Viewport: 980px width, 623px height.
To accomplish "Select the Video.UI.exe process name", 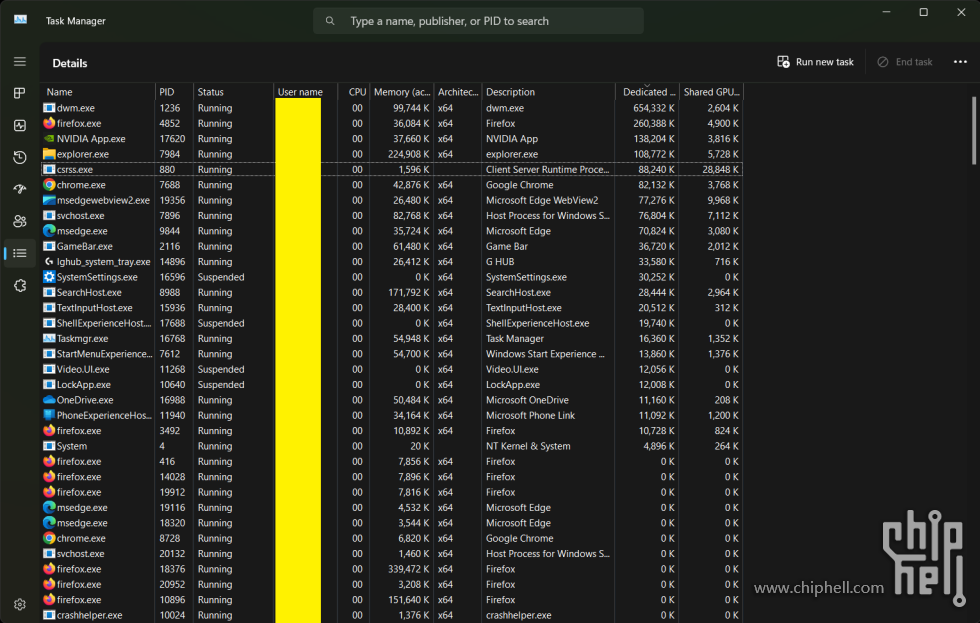I will pyautogui.click(x=83, y=369).
